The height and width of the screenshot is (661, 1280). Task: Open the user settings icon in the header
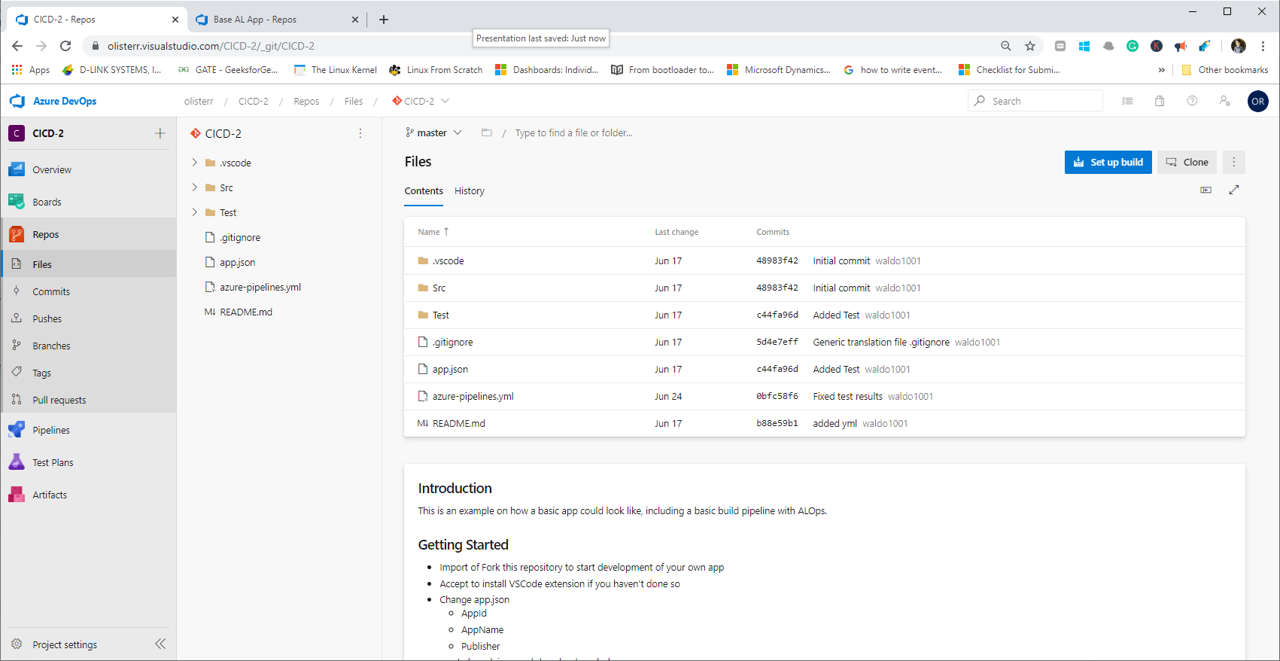[x=1224, y=101]
